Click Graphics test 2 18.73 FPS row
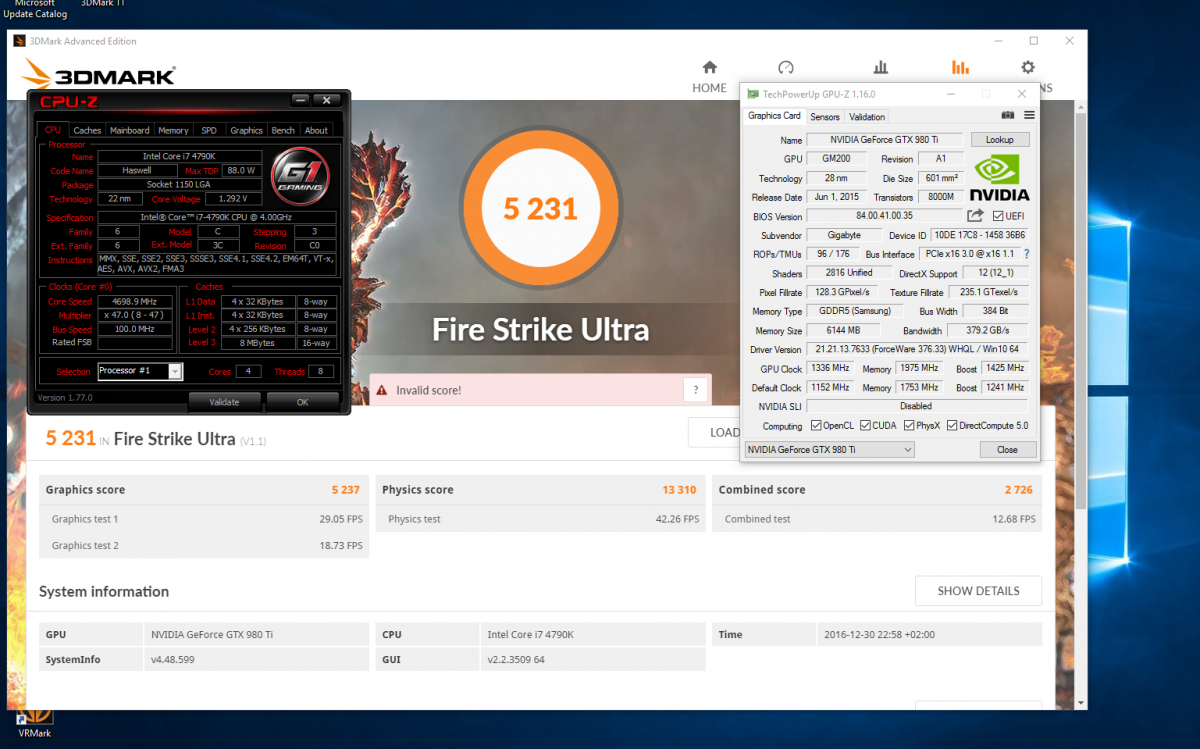Screen dimensions: 1200x749 (x=204, y=545)
